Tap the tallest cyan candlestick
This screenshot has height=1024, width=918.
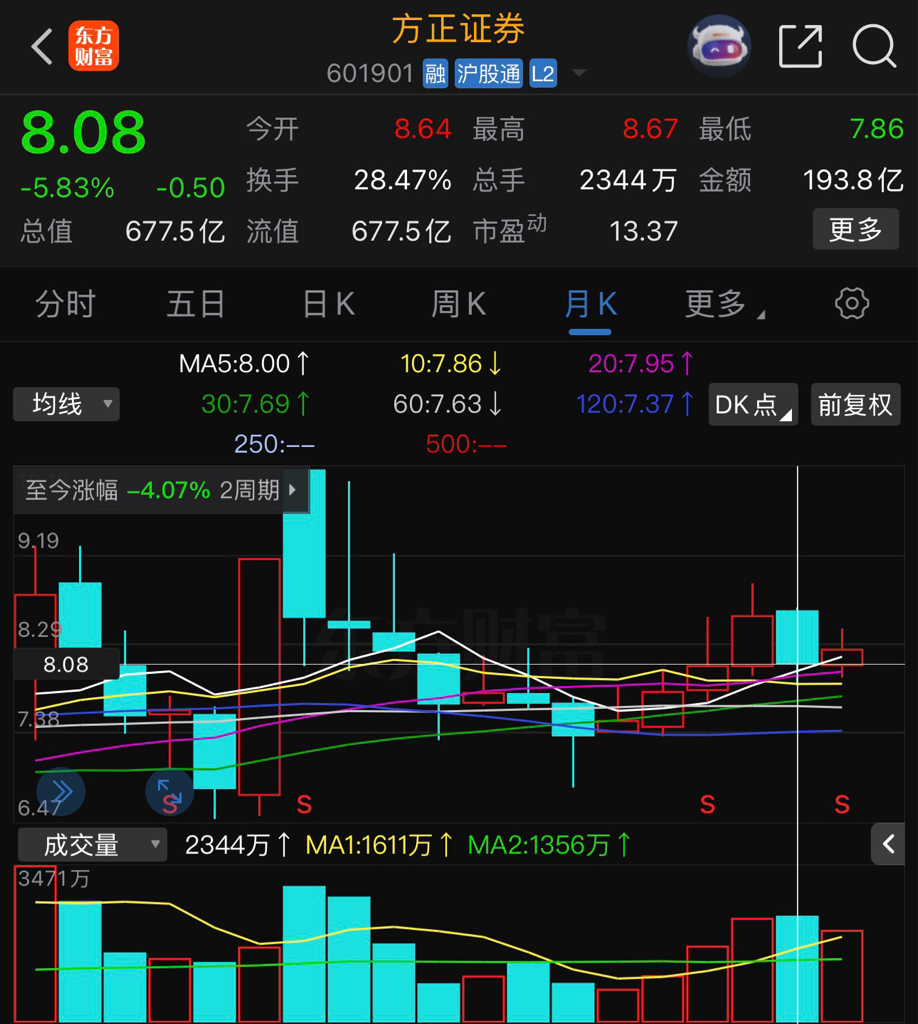[x=304, y=543]
